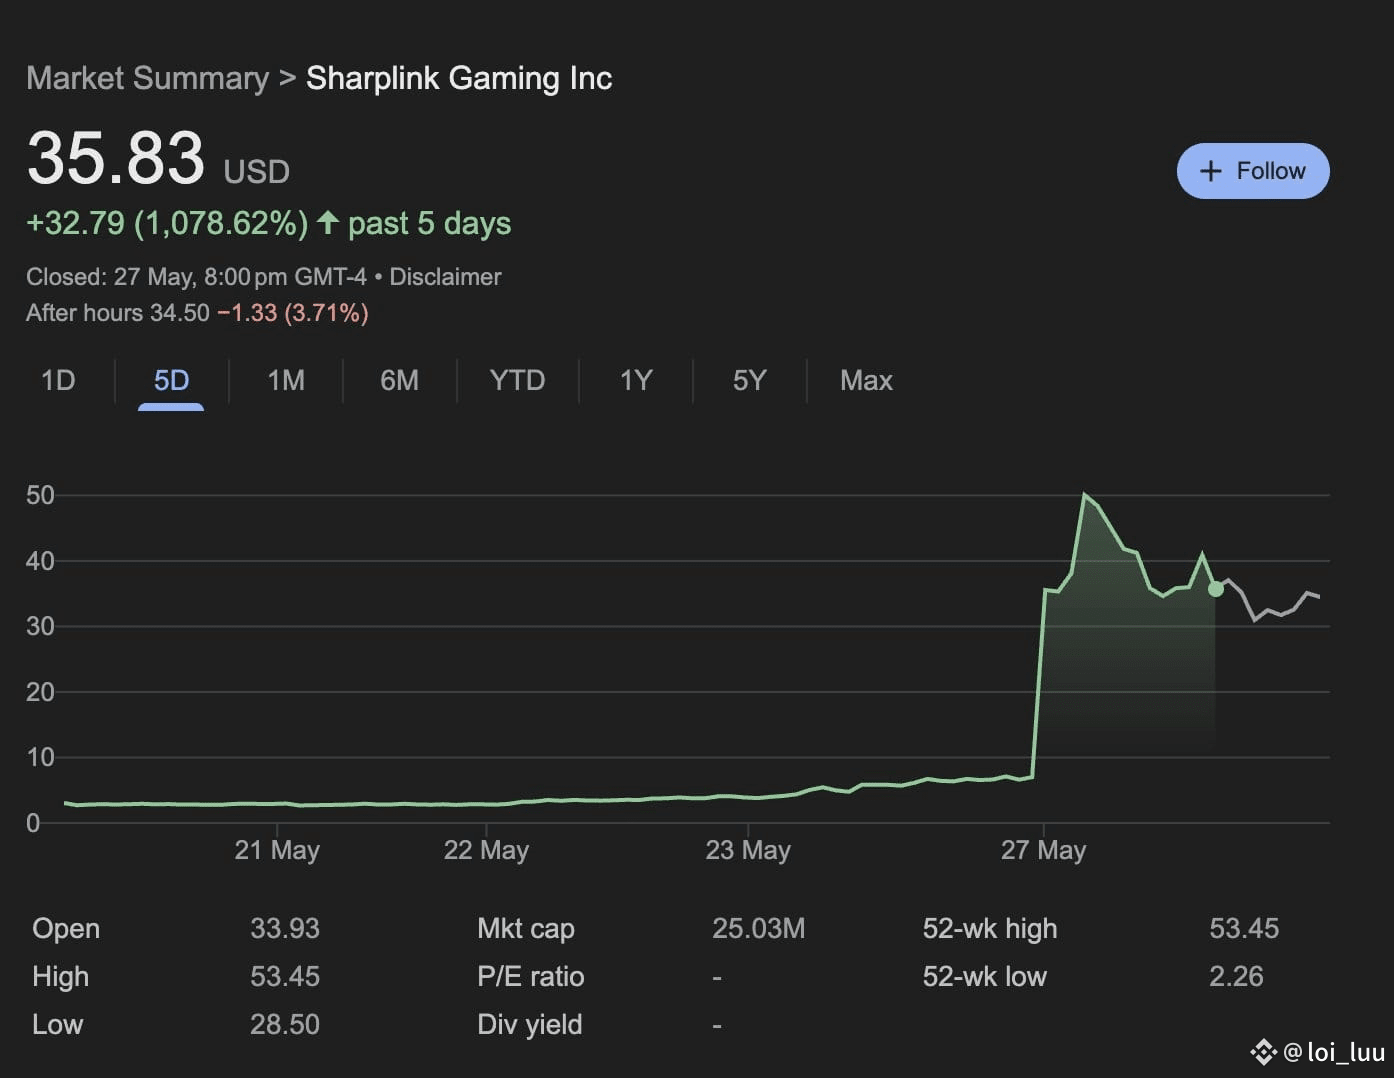Show the 1M chart range
Screen dimensions: 1394x1078
(x=286, y=380)
